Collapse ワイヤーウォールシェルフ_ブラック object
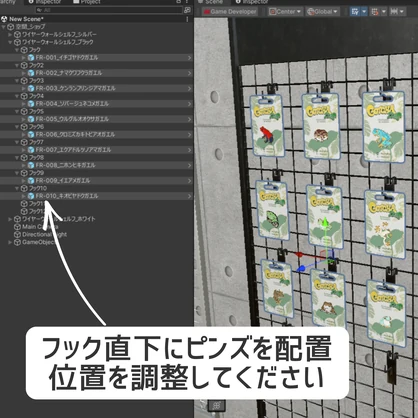The image size is (418, 418). click(x=10, y=42)
